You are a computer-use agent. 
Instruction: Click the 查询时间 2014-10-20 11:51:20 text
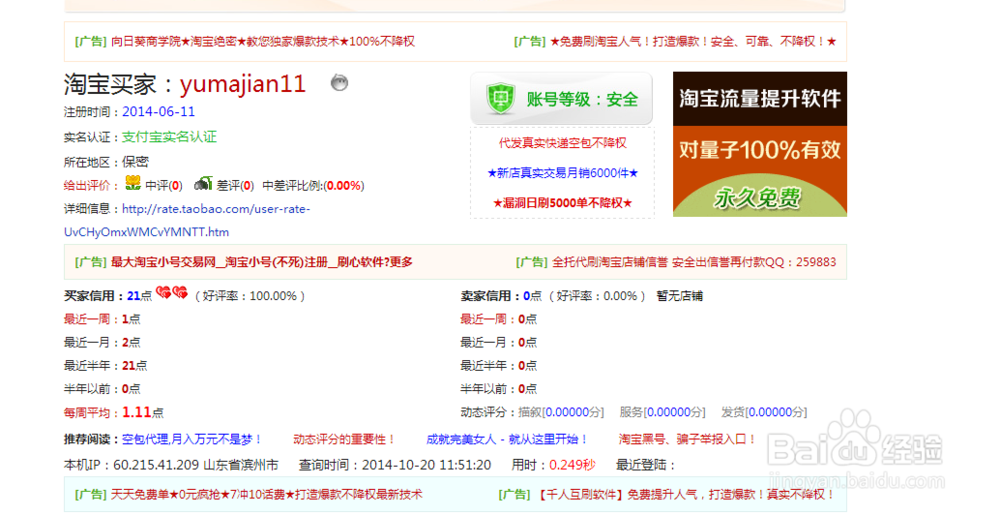395,465
